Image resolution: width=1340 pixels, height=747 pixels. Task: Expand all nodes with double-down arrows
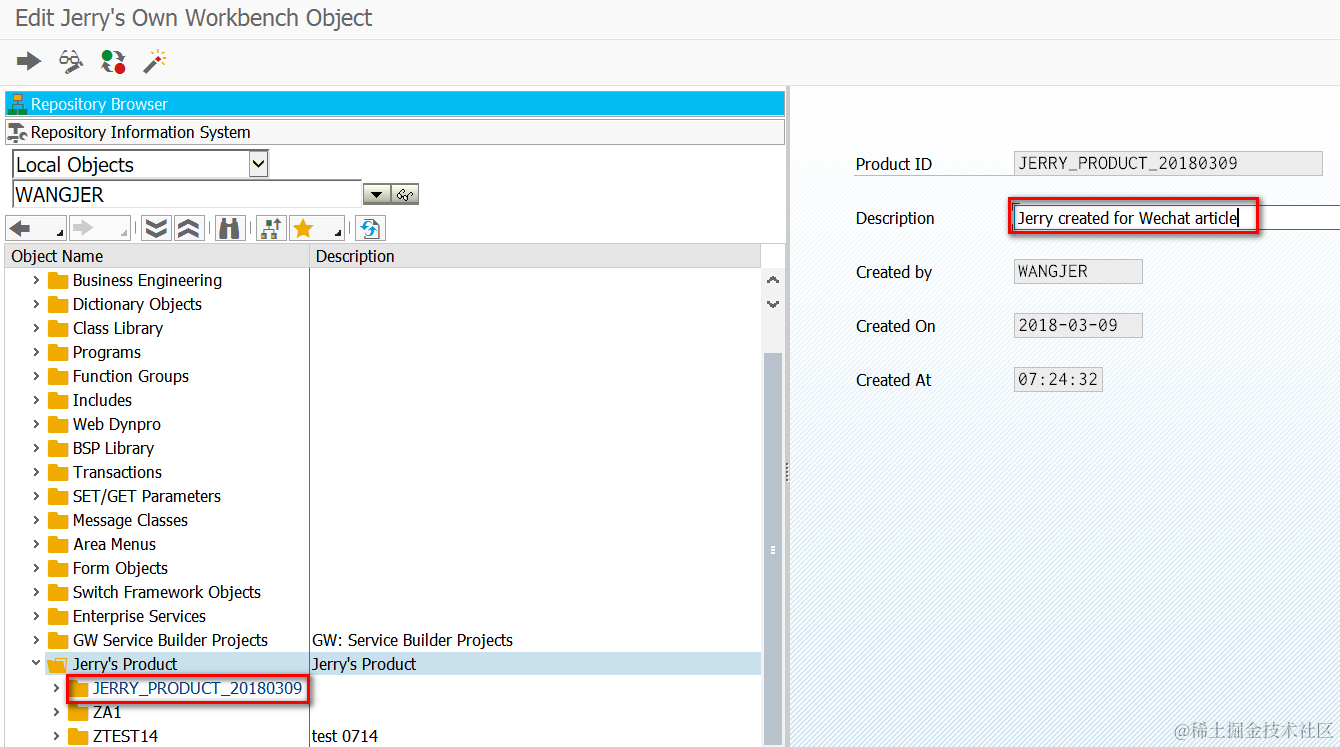(155, 229)
